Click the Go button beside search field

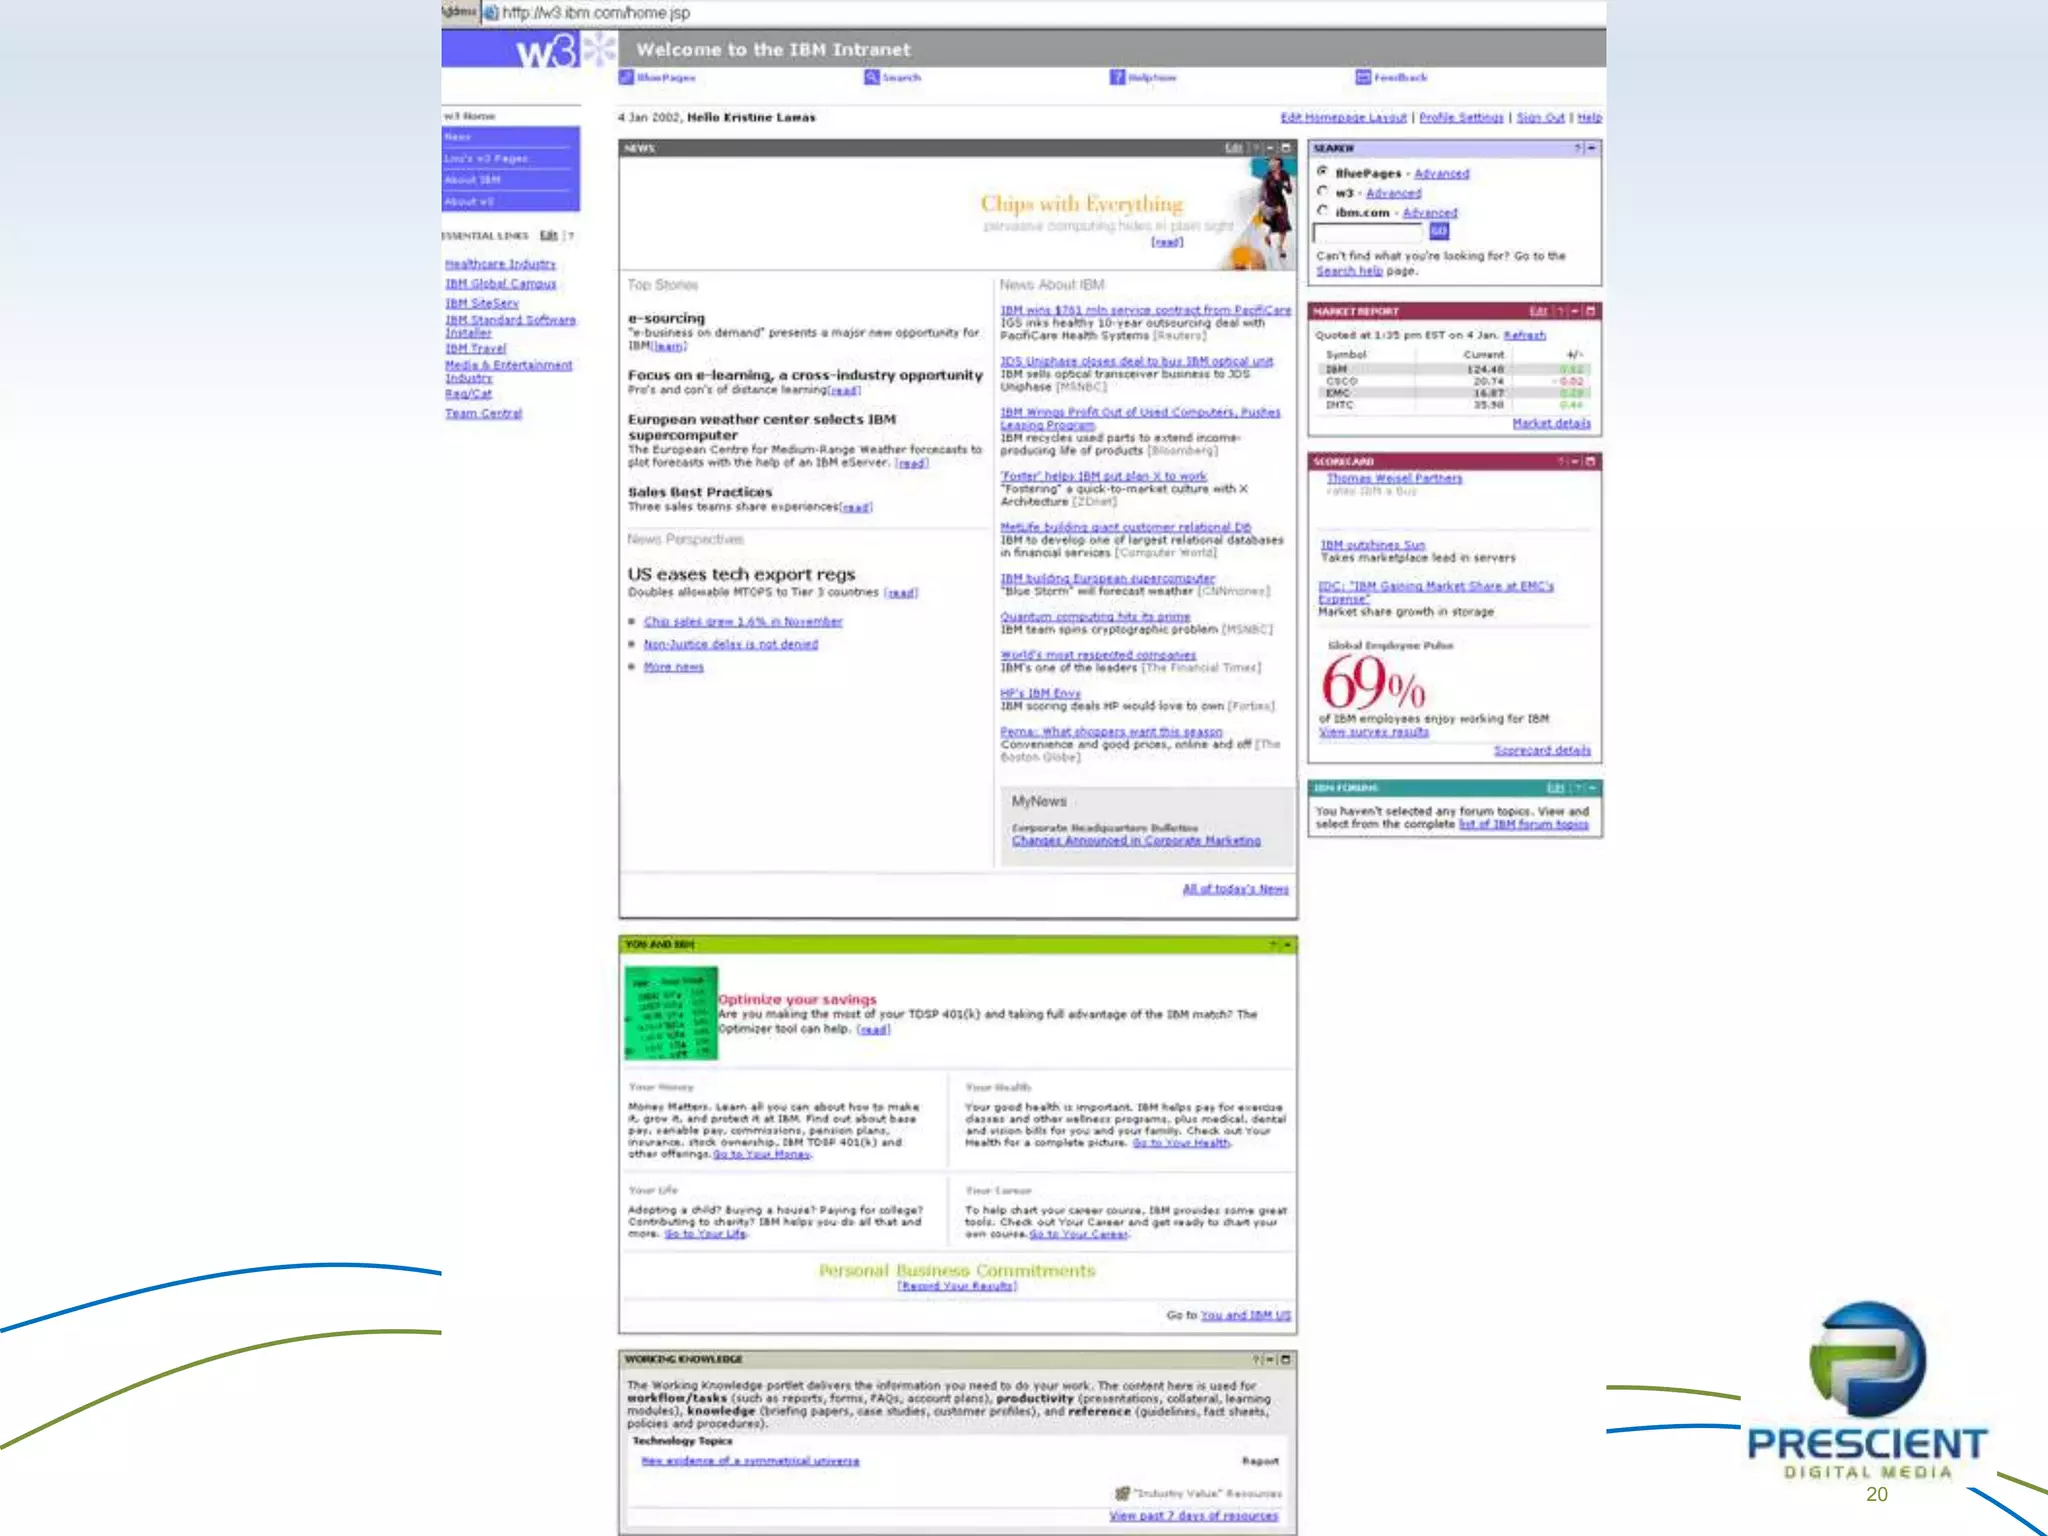click(x=1438, y=232)
